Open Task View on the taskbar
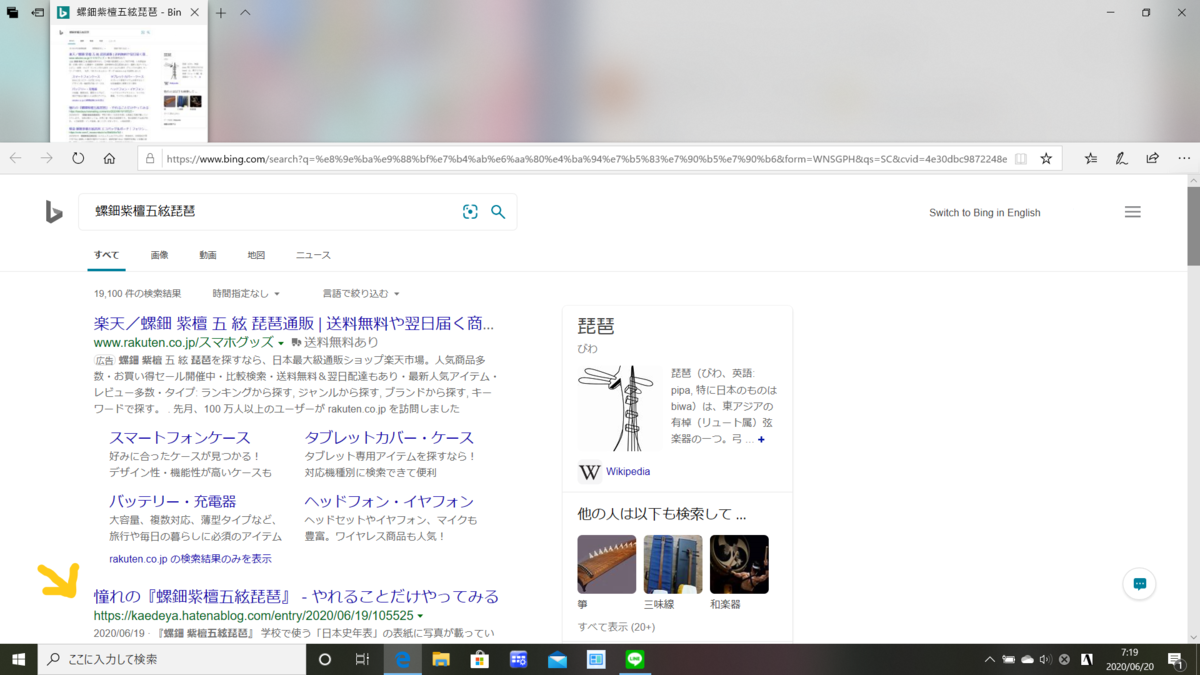Viewport: 1200px width, 675px height. (363, 660)
